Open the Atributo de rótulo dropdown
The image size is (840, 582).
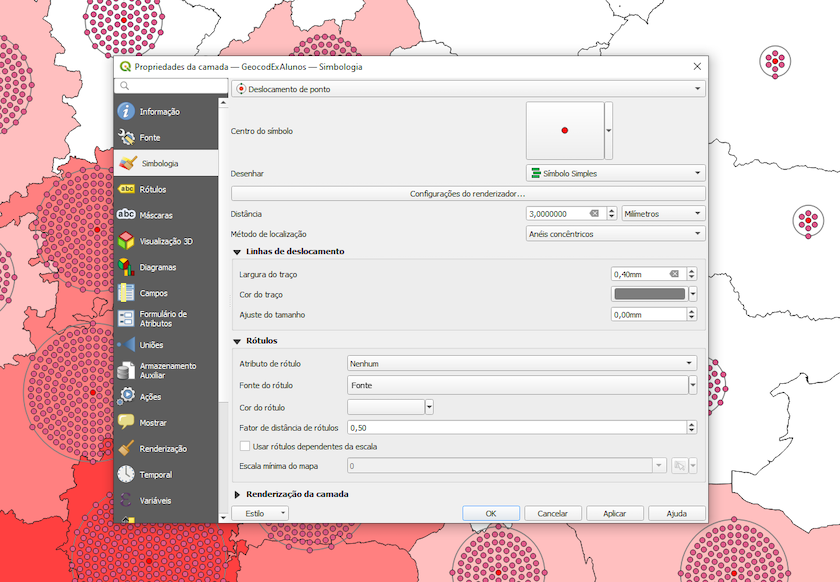click(x=521, y=363)
